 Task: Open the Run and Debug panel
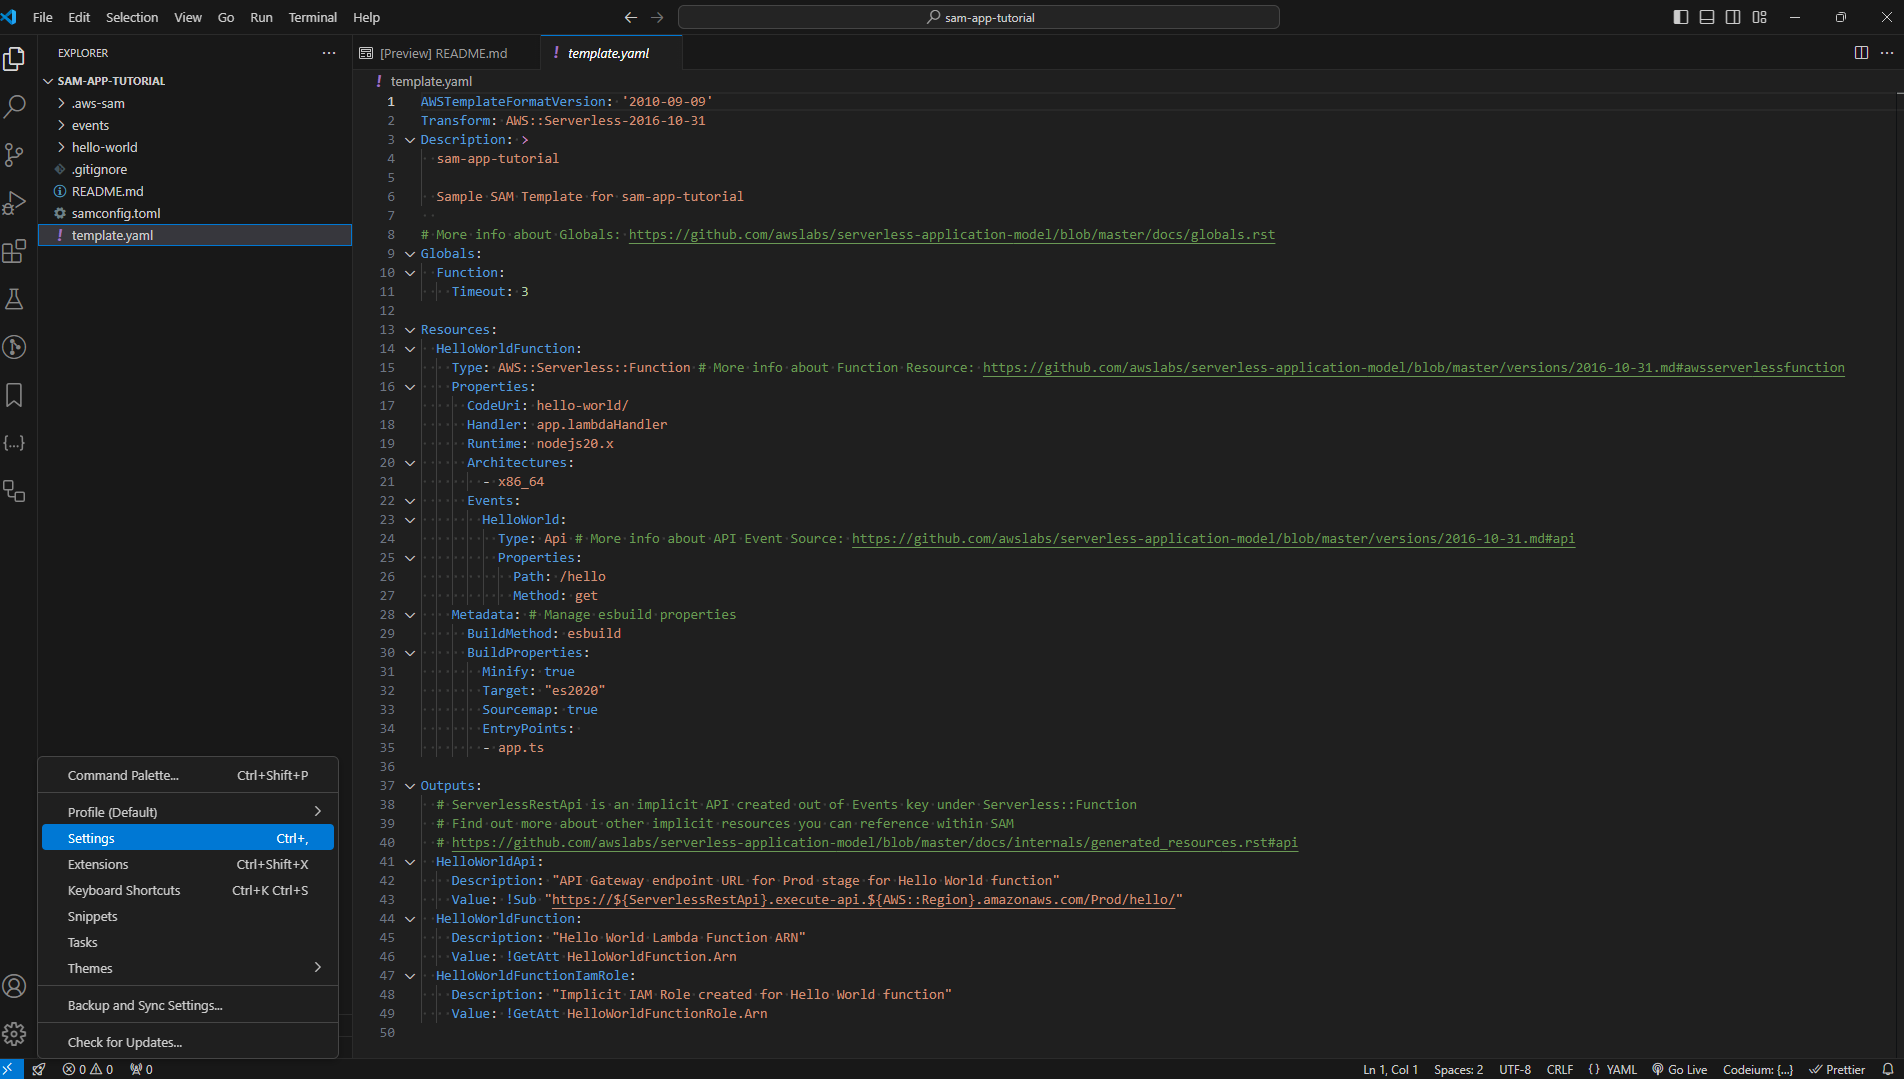pyautogui.click(x=15, y=203)
